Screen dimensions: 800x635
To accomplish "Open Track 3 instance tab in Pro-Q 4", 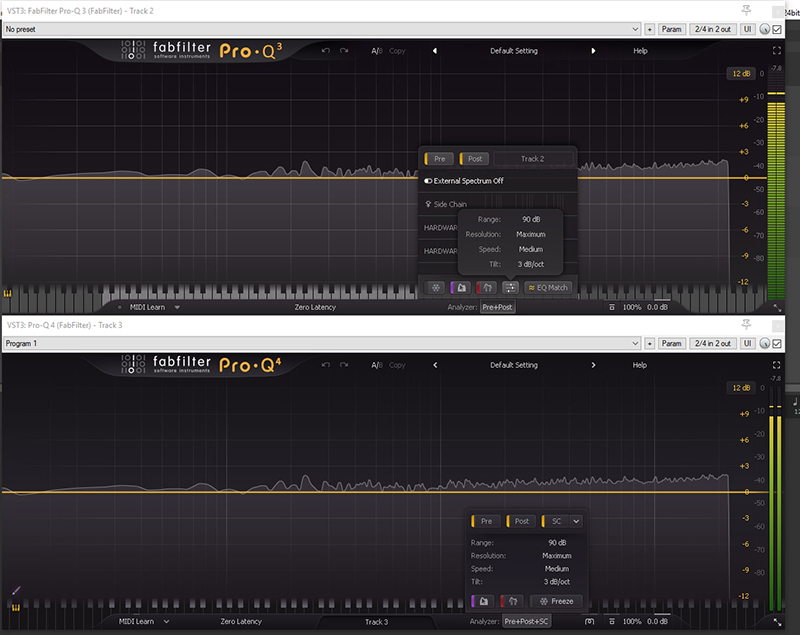I will [x=377, y=622].
